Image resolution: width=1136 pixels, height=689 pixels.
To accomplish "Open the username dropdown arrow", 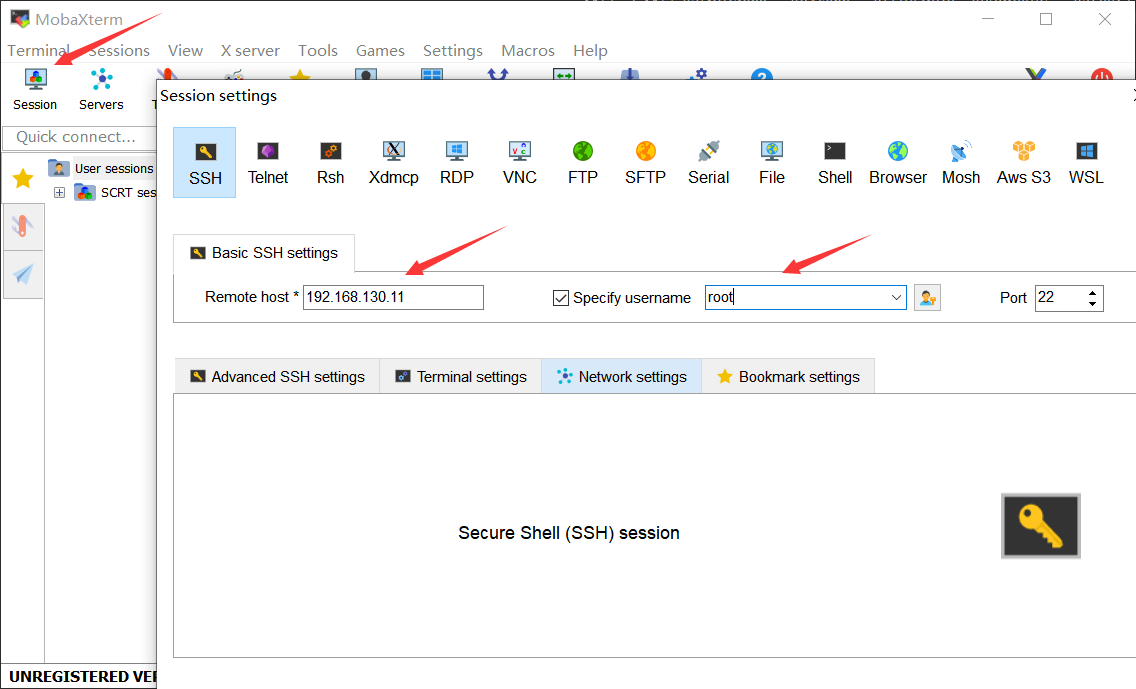I will pyautogui.click(x=896, y=298).
